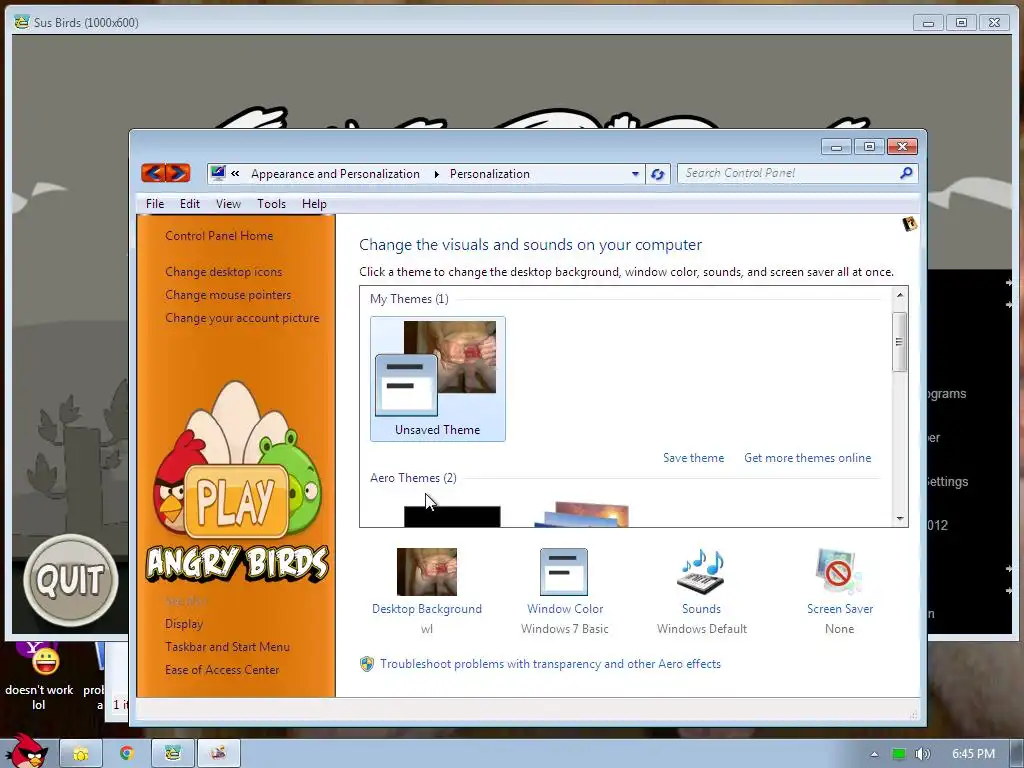Select the second Aero theme thumbnail

(x=583, y=514)
